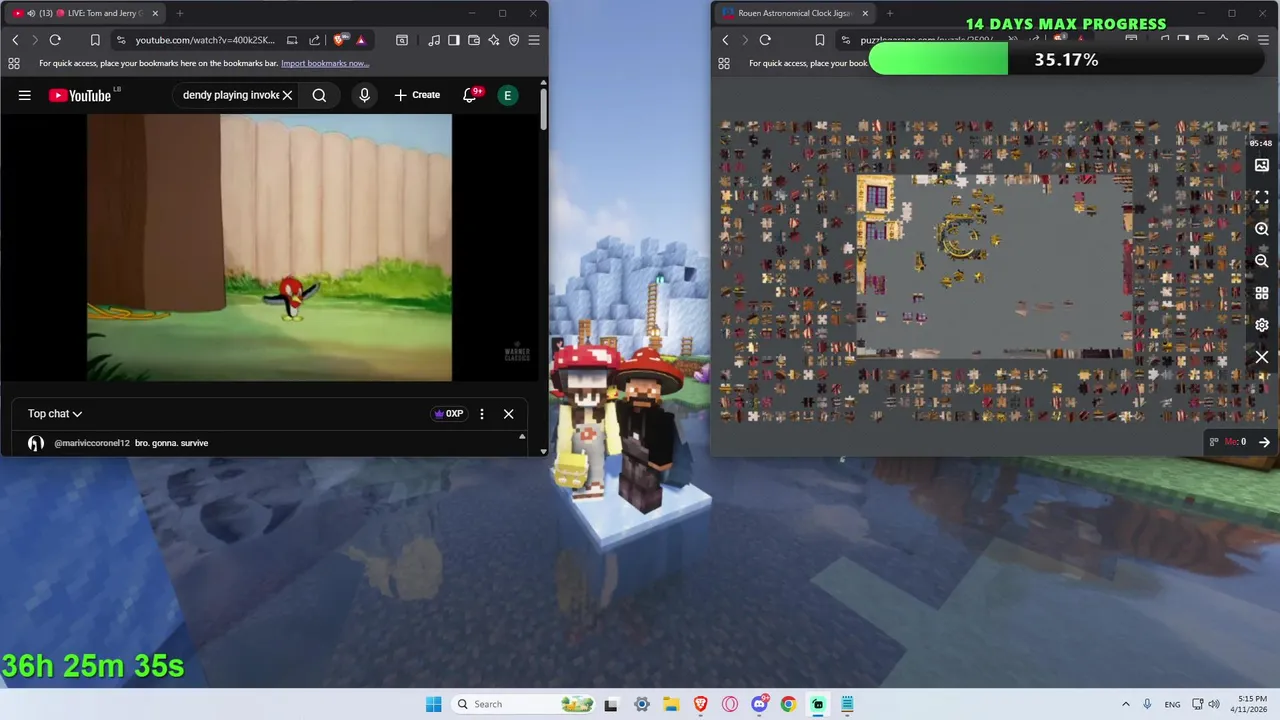Close the live chat panel
The image size is (1280, 720).
pyautogui.click(x=508, y=413)
